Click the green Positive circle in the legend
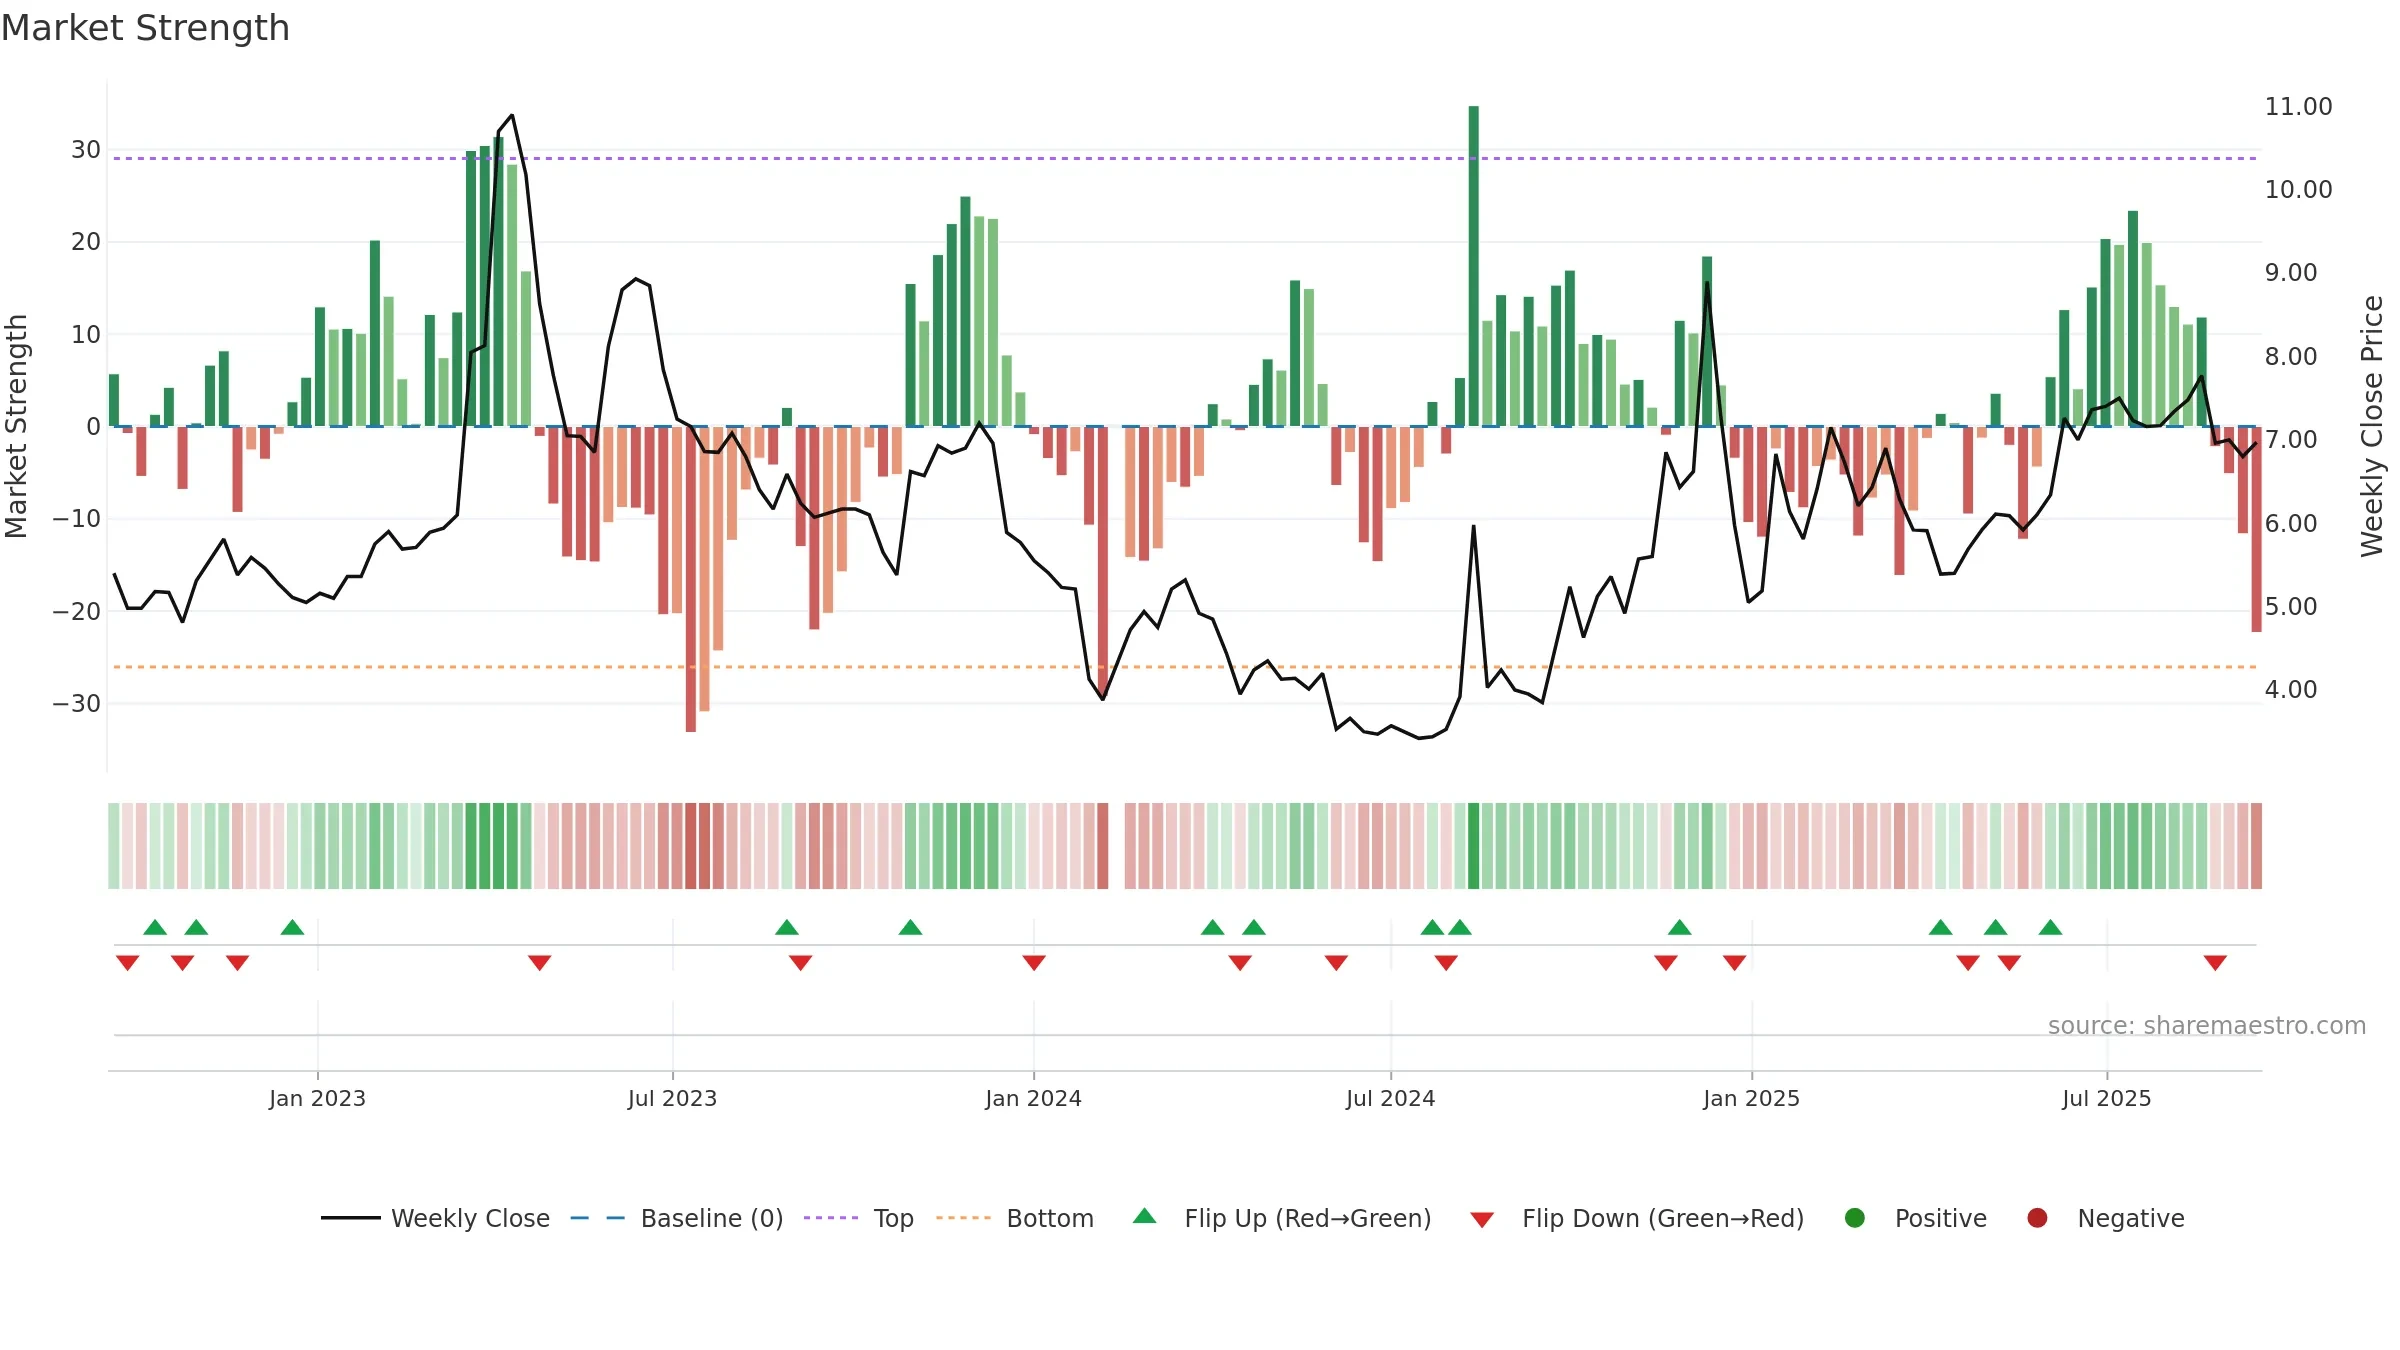 tap(1855, 1218)
